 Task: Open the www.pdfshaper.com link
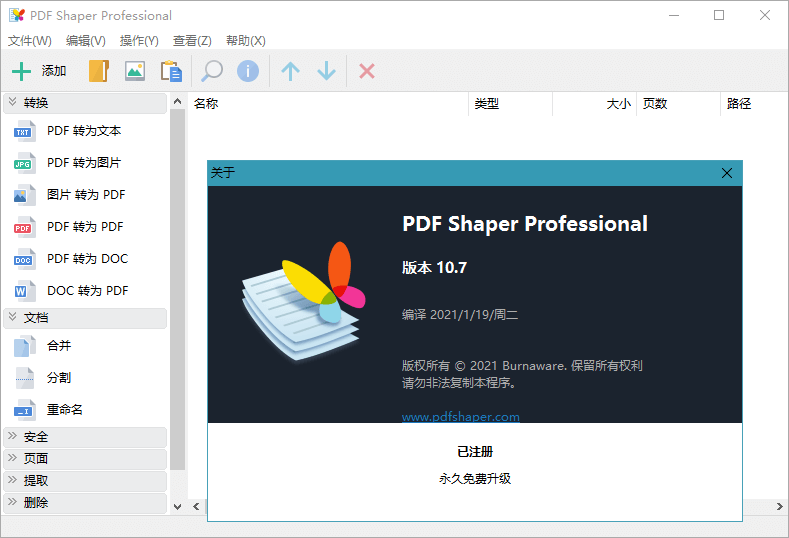tap(460, 417)
